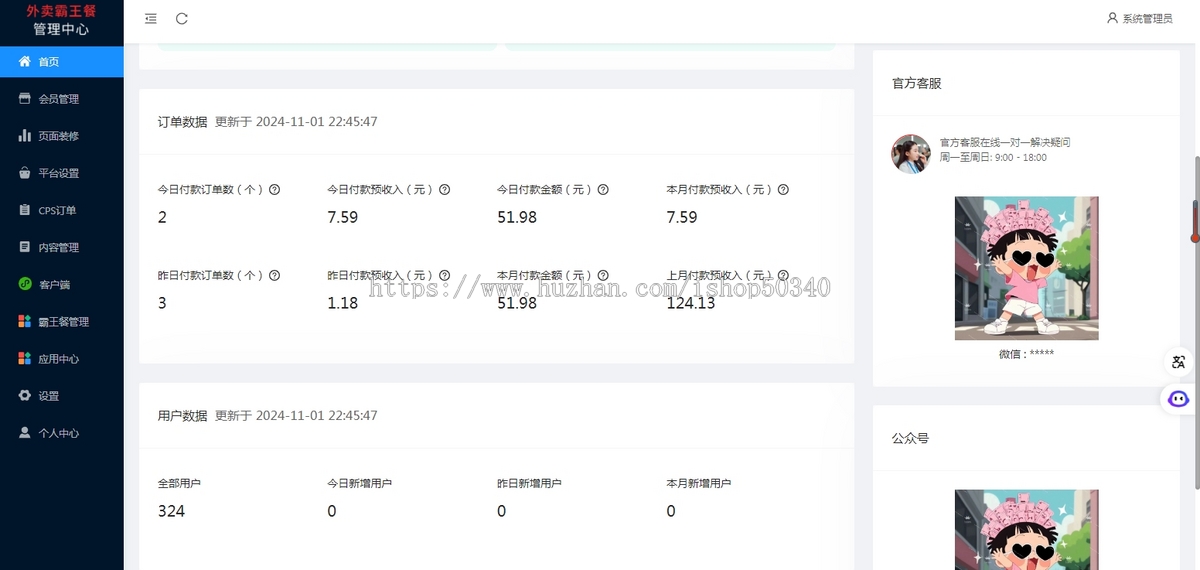Click the 周一至周日: 9:00 - 18:00 text
Viewport: 1200px width, 570px height.
993,158
